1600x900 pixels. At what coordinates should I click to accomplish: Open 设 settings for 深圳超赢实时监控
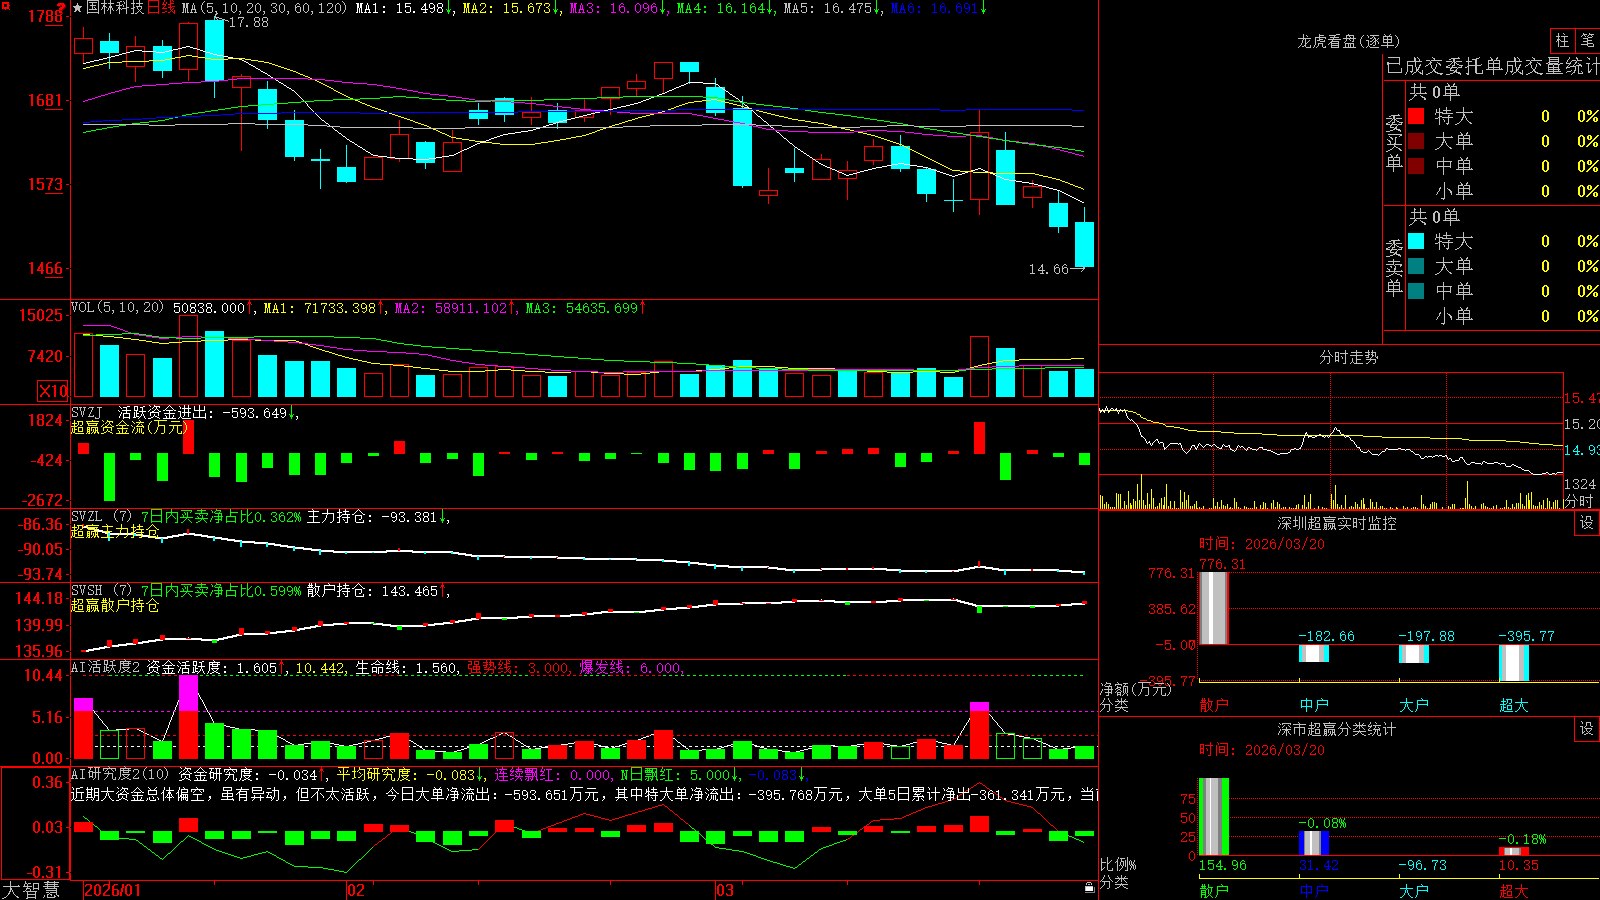point(1587,523)
